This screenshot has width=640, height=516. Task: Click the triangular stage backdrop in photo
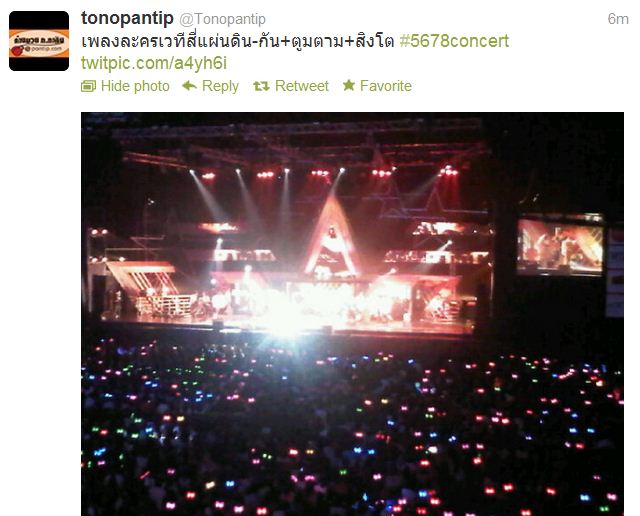(x=331, y=237)
